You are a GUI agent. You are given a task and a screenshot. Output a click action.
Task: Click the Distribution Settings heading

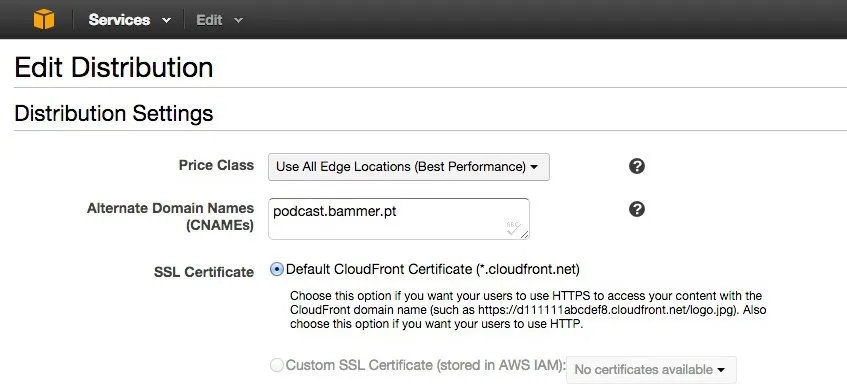[x=113, y=113]
